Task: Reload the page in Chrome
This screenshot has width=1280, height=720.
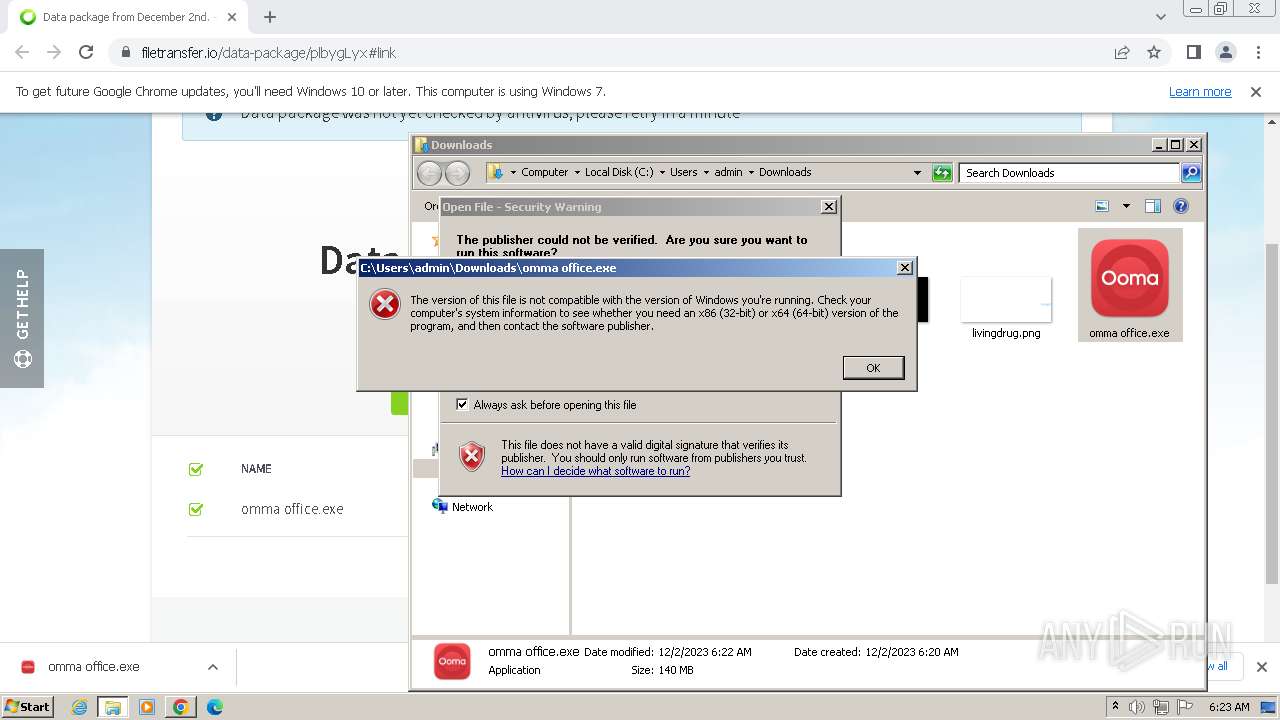Action: coord(86,52)
